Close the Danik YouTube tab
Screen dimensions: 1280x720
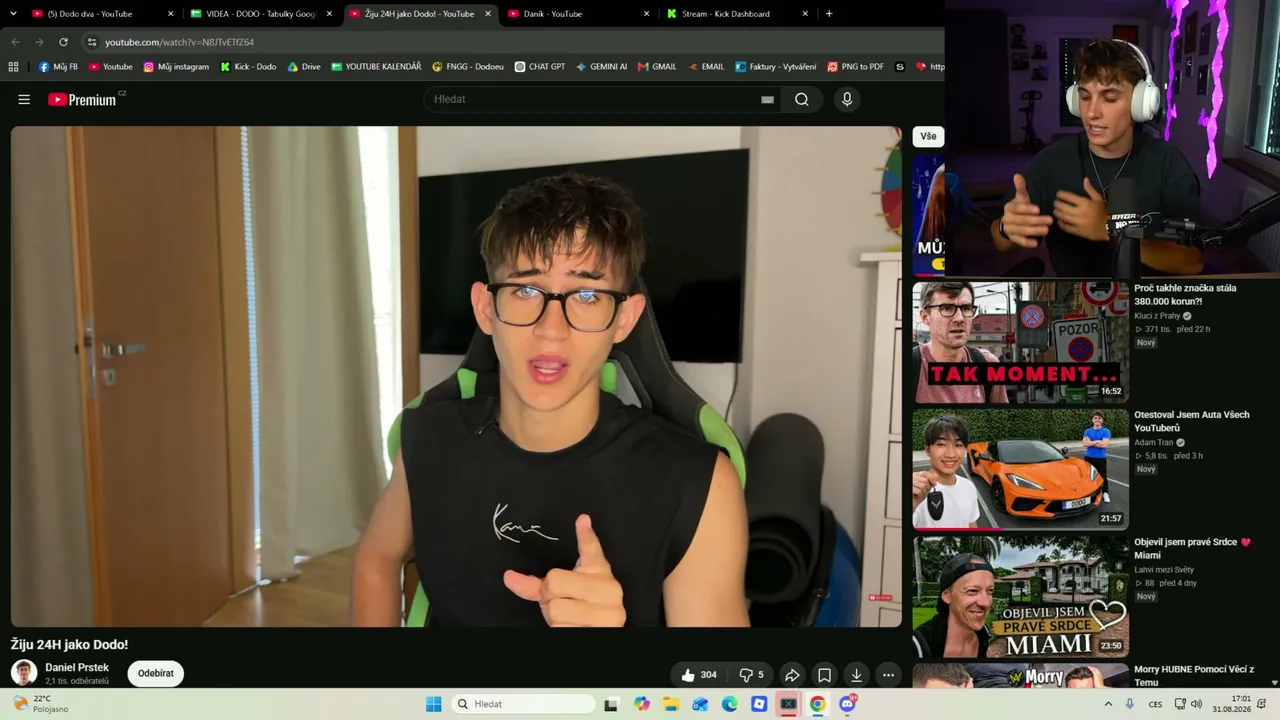[x=646, y=14]
